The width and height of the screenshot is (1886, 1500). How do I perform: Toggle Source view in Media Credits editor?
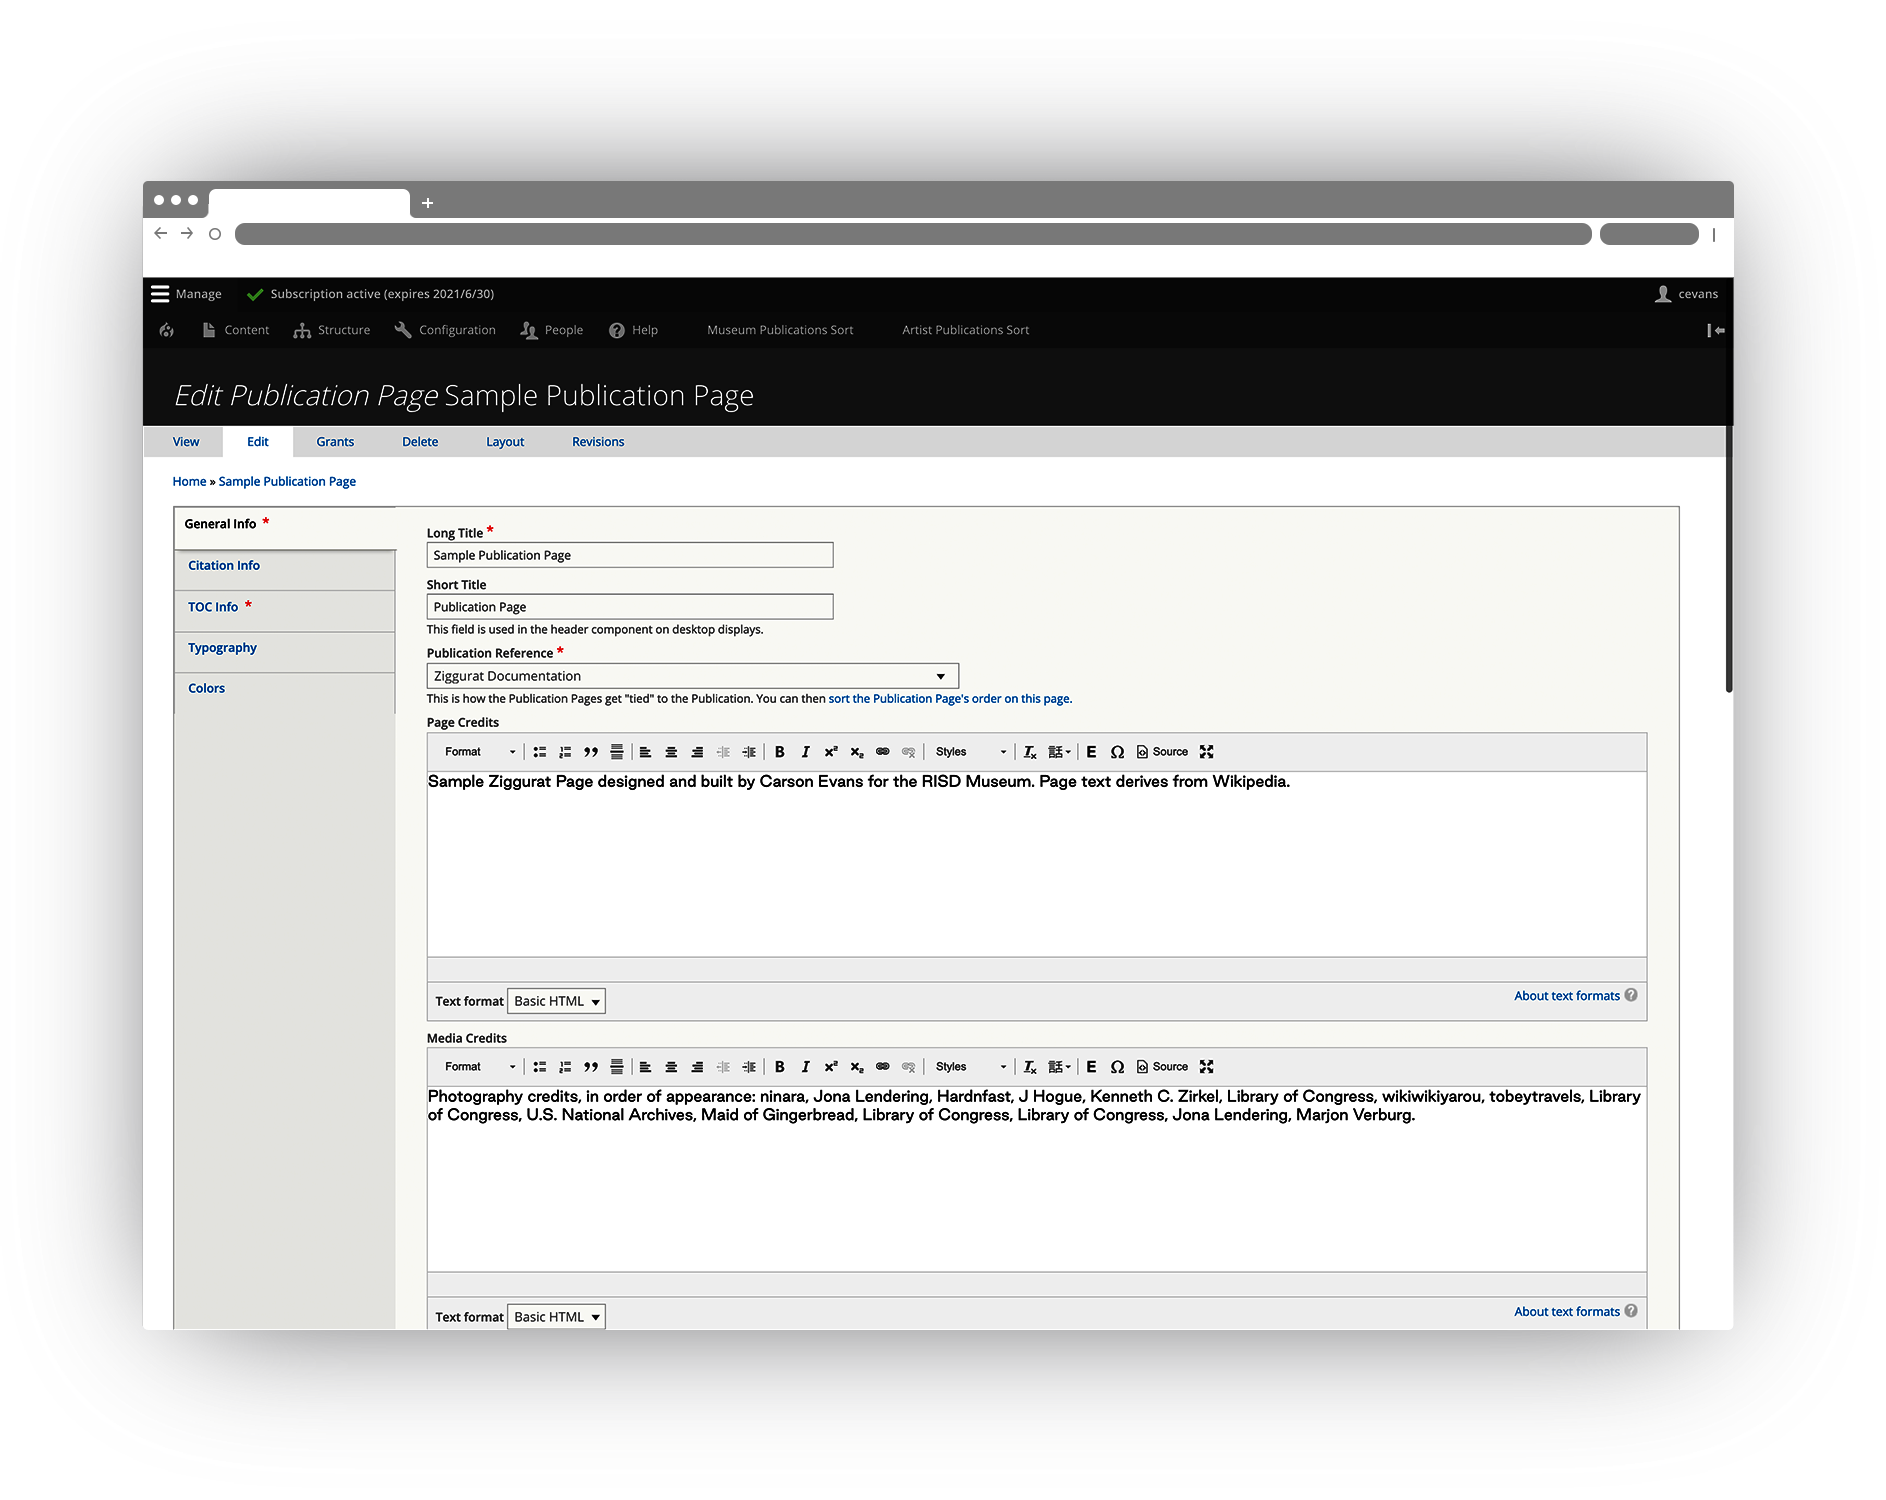1162,1067
